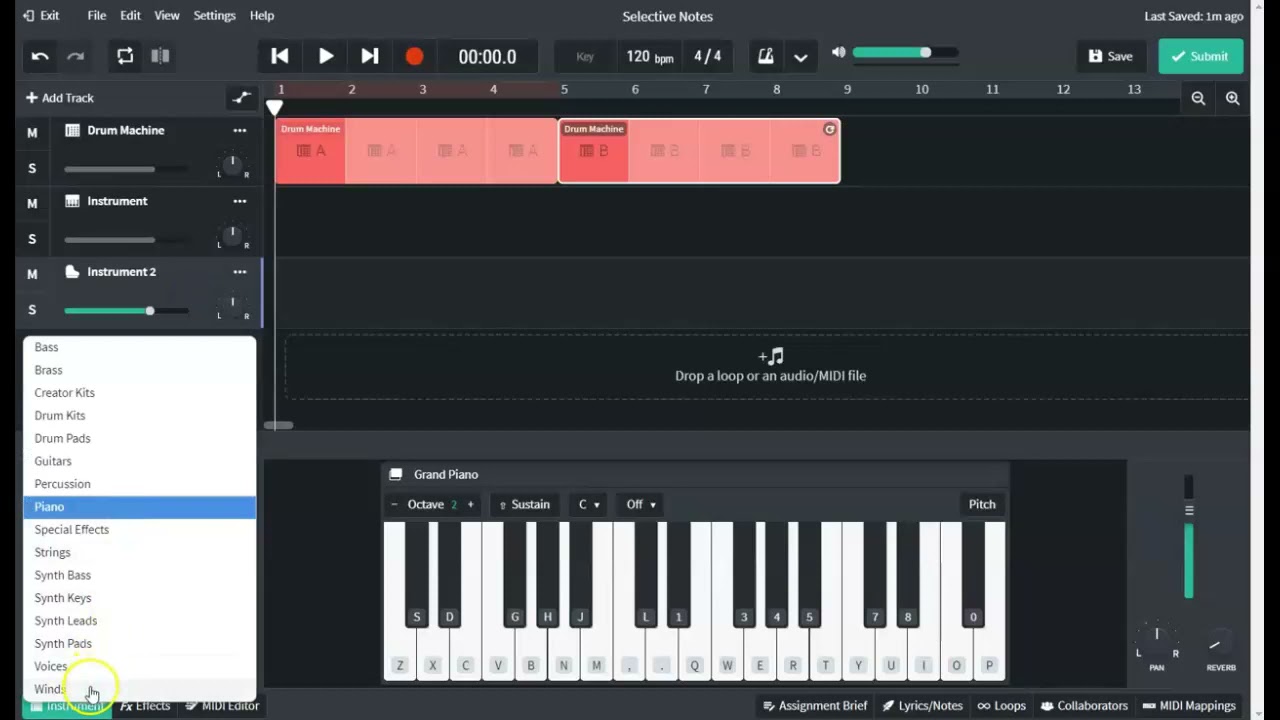Decrease the keyboard octave with minus
Screen dimensions: 1280x720
394,505
